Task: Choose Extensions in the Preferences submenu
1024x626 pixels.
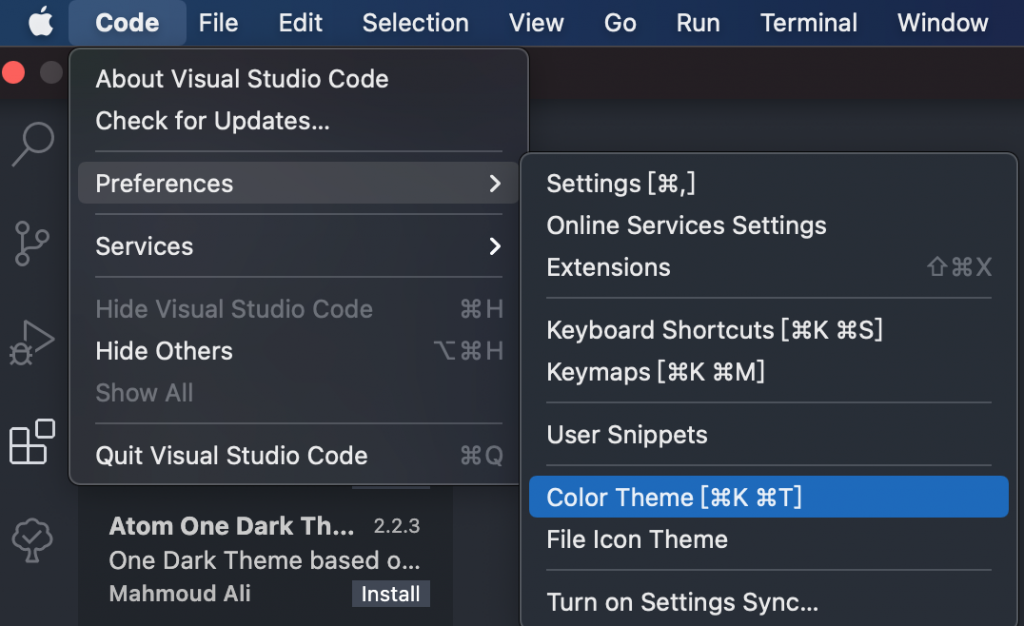Action: click(x=769, y=267)
